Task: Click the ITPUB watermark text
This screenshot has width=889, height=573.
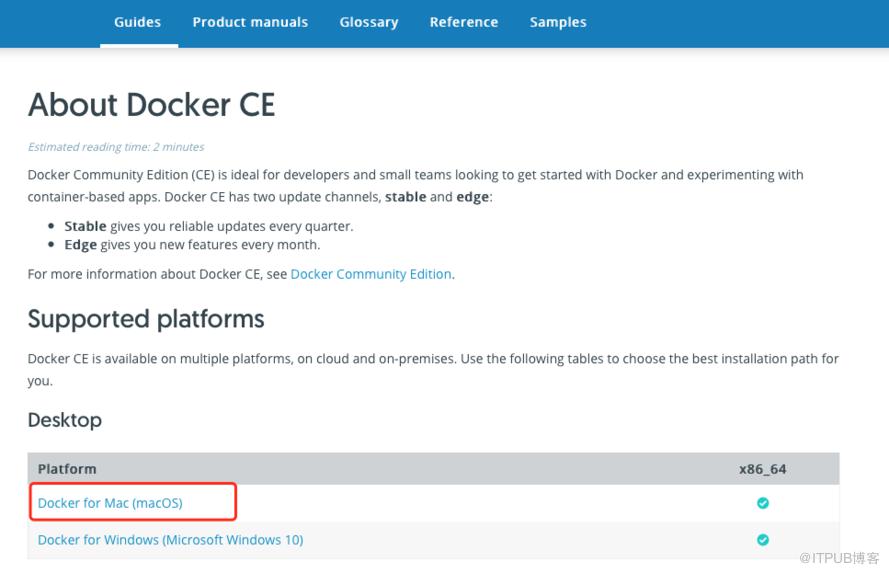Action: pos(840,558)
